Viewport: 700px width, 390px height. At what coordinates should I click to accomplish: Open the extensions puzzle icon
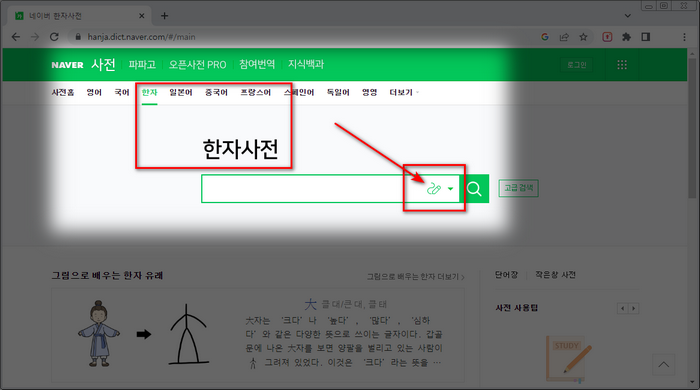click(x=626, y=37)
